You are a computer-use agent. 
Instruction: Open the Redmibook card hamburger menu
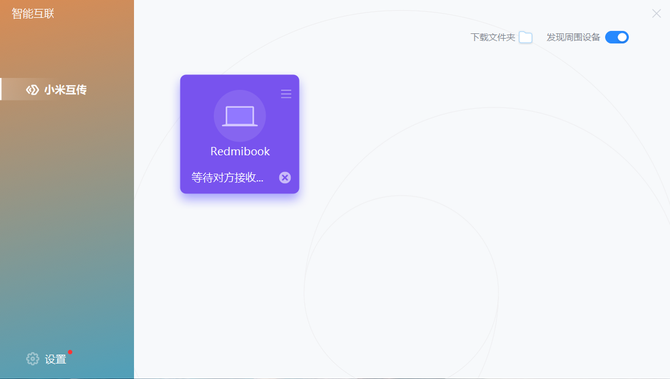tap(286, 94)
